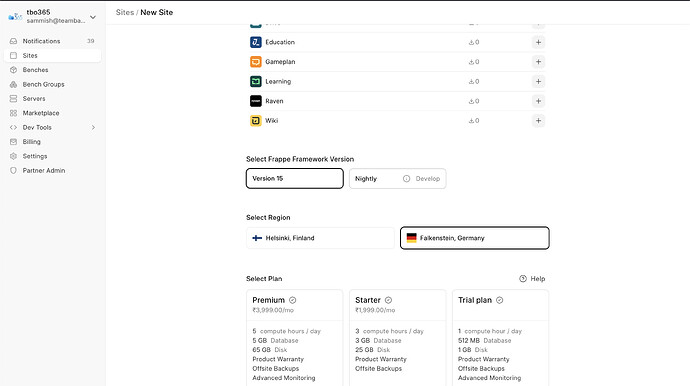Click the Gameplan app icon
The height and width of the screenshot is (386, 690).
click(256, 62)
